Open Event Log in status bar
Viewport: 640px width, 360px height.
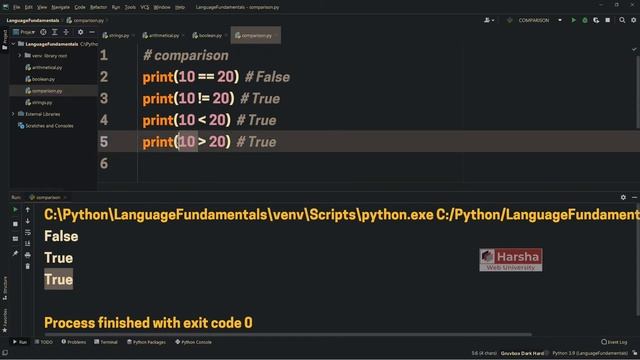tap(614, 342)
